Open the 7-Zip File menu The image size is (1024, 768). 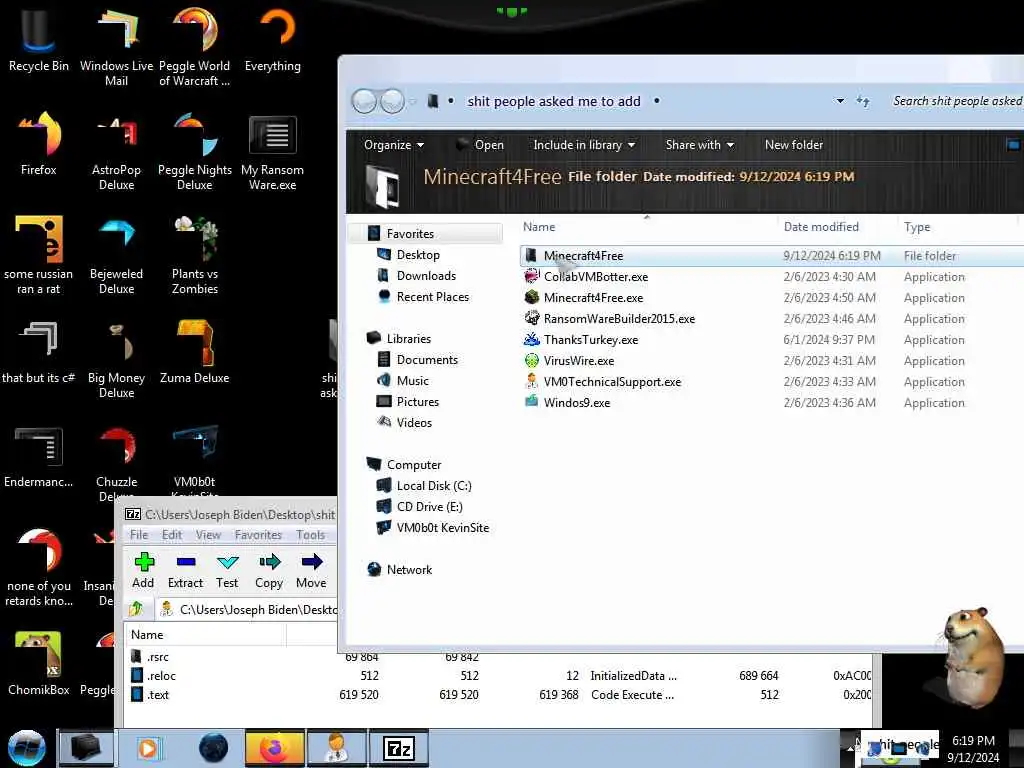pos(139,535)
